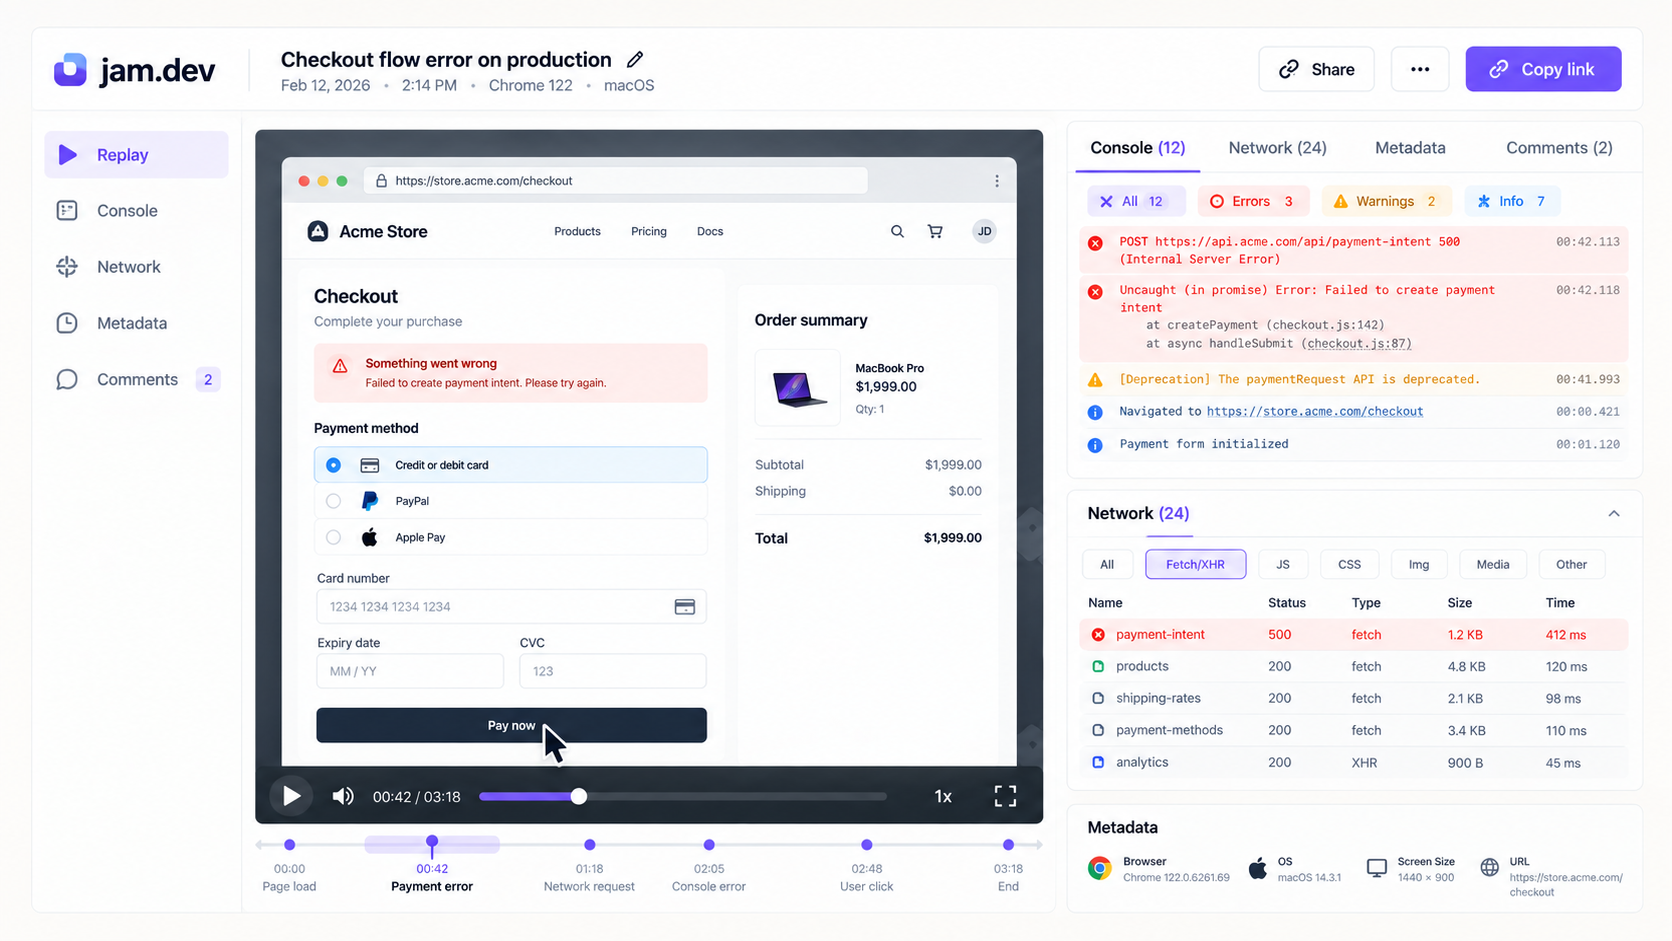
Task: Filter console by Errors
Action: (1251, 201)
